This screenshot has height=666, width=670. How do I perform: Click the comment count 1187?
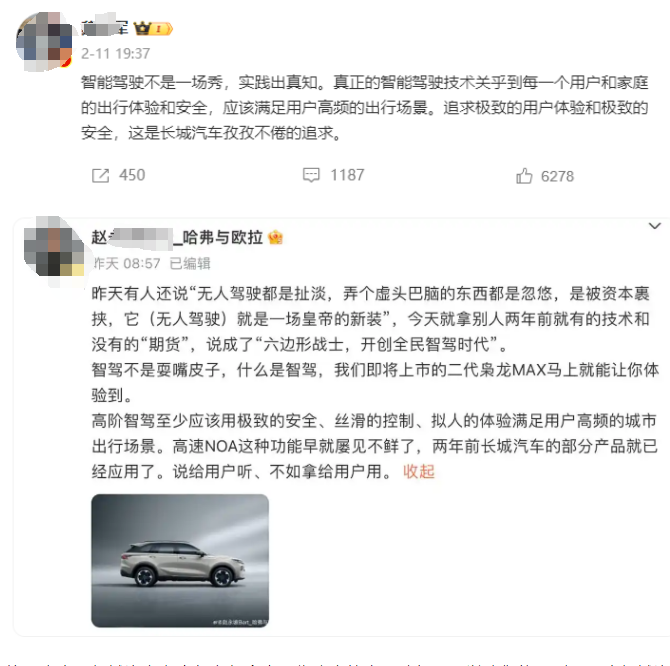(x=347, y=175)
